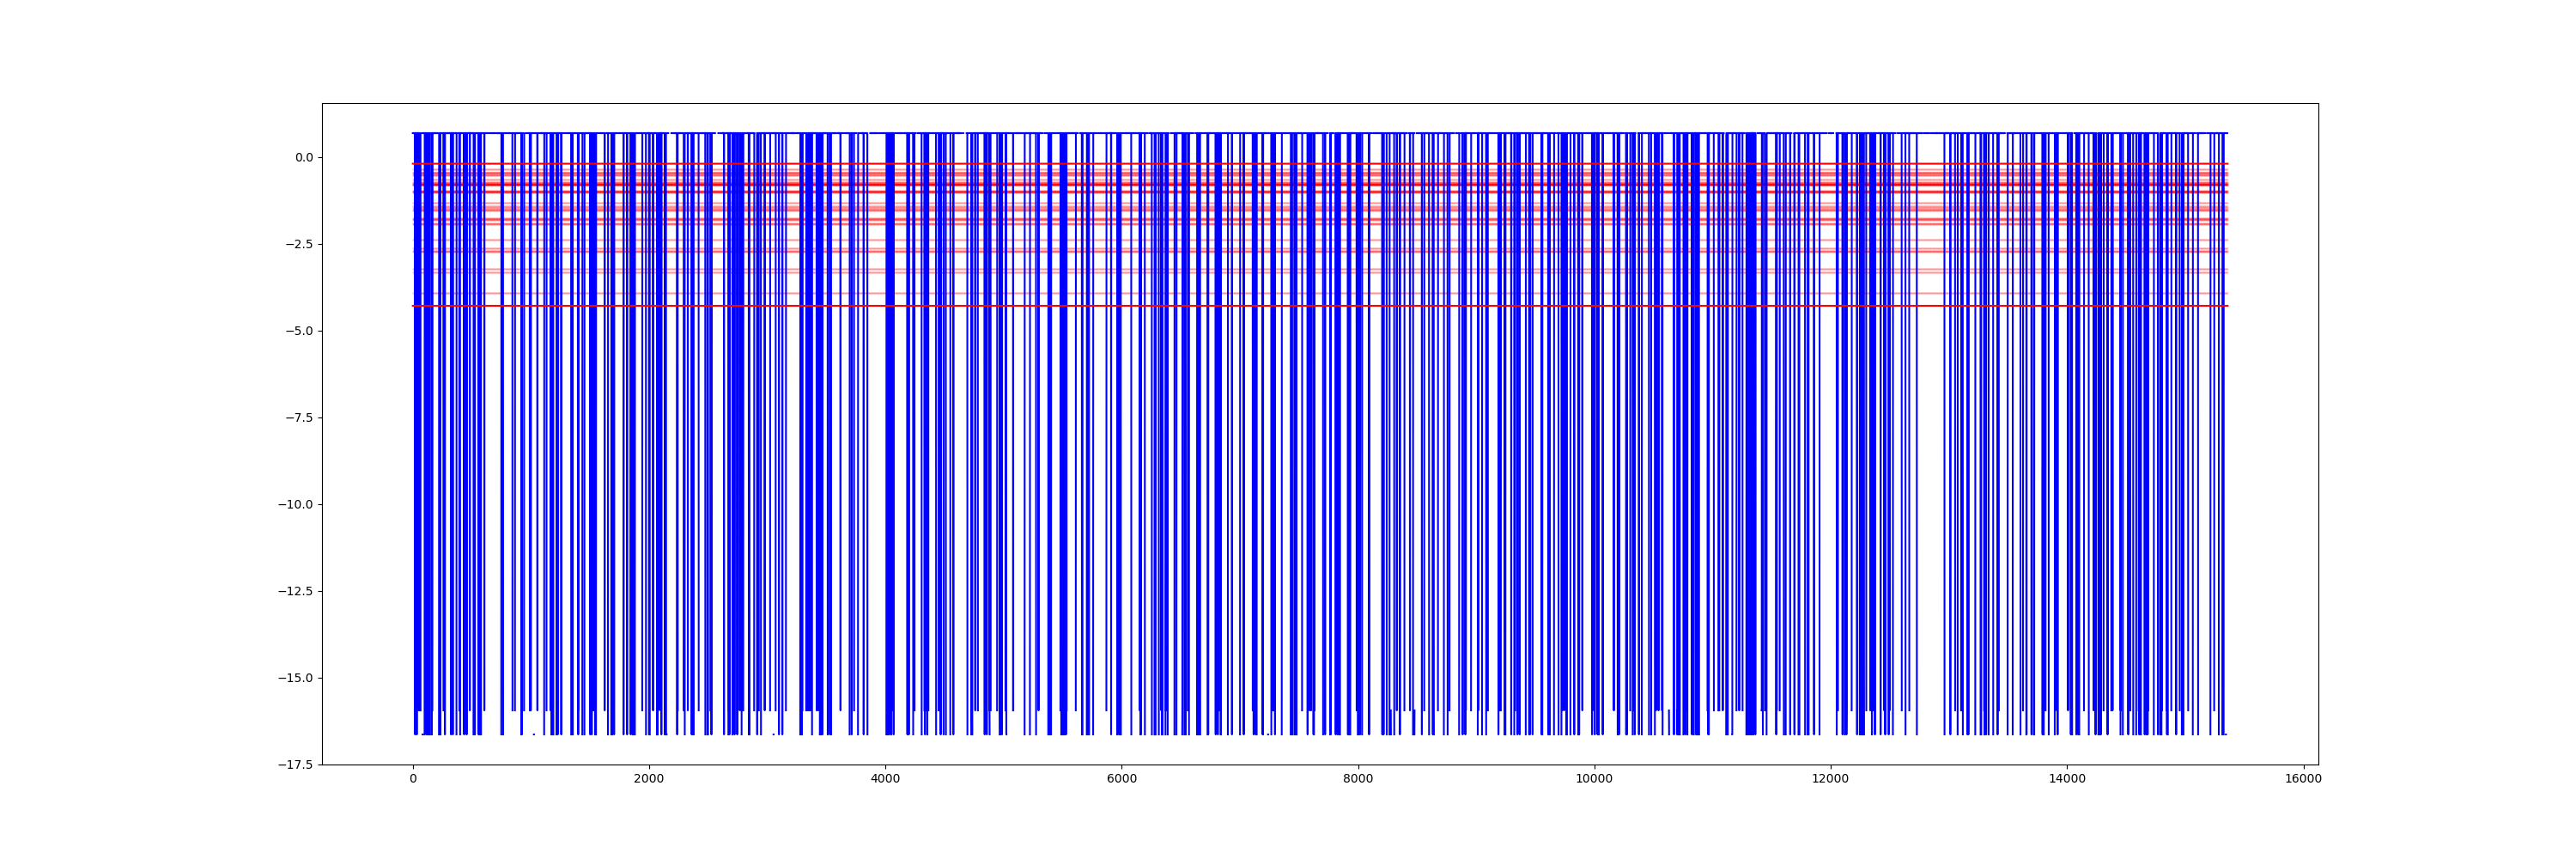This screenshot has width=2576, height=859.
Task: Click the y-axis label −2.5
Action: point(299,244)
